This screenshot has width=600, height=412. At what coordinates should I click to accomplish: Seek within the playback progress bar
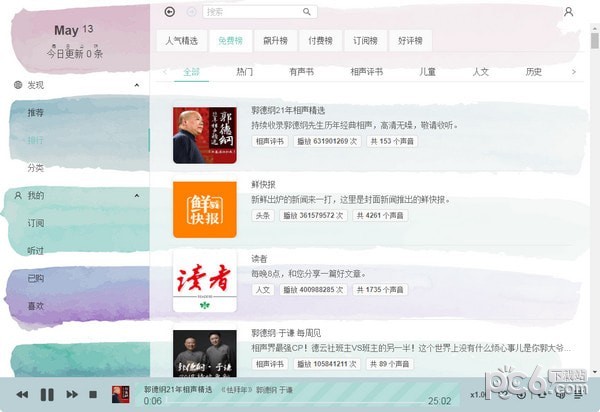(x=295, y=402)
